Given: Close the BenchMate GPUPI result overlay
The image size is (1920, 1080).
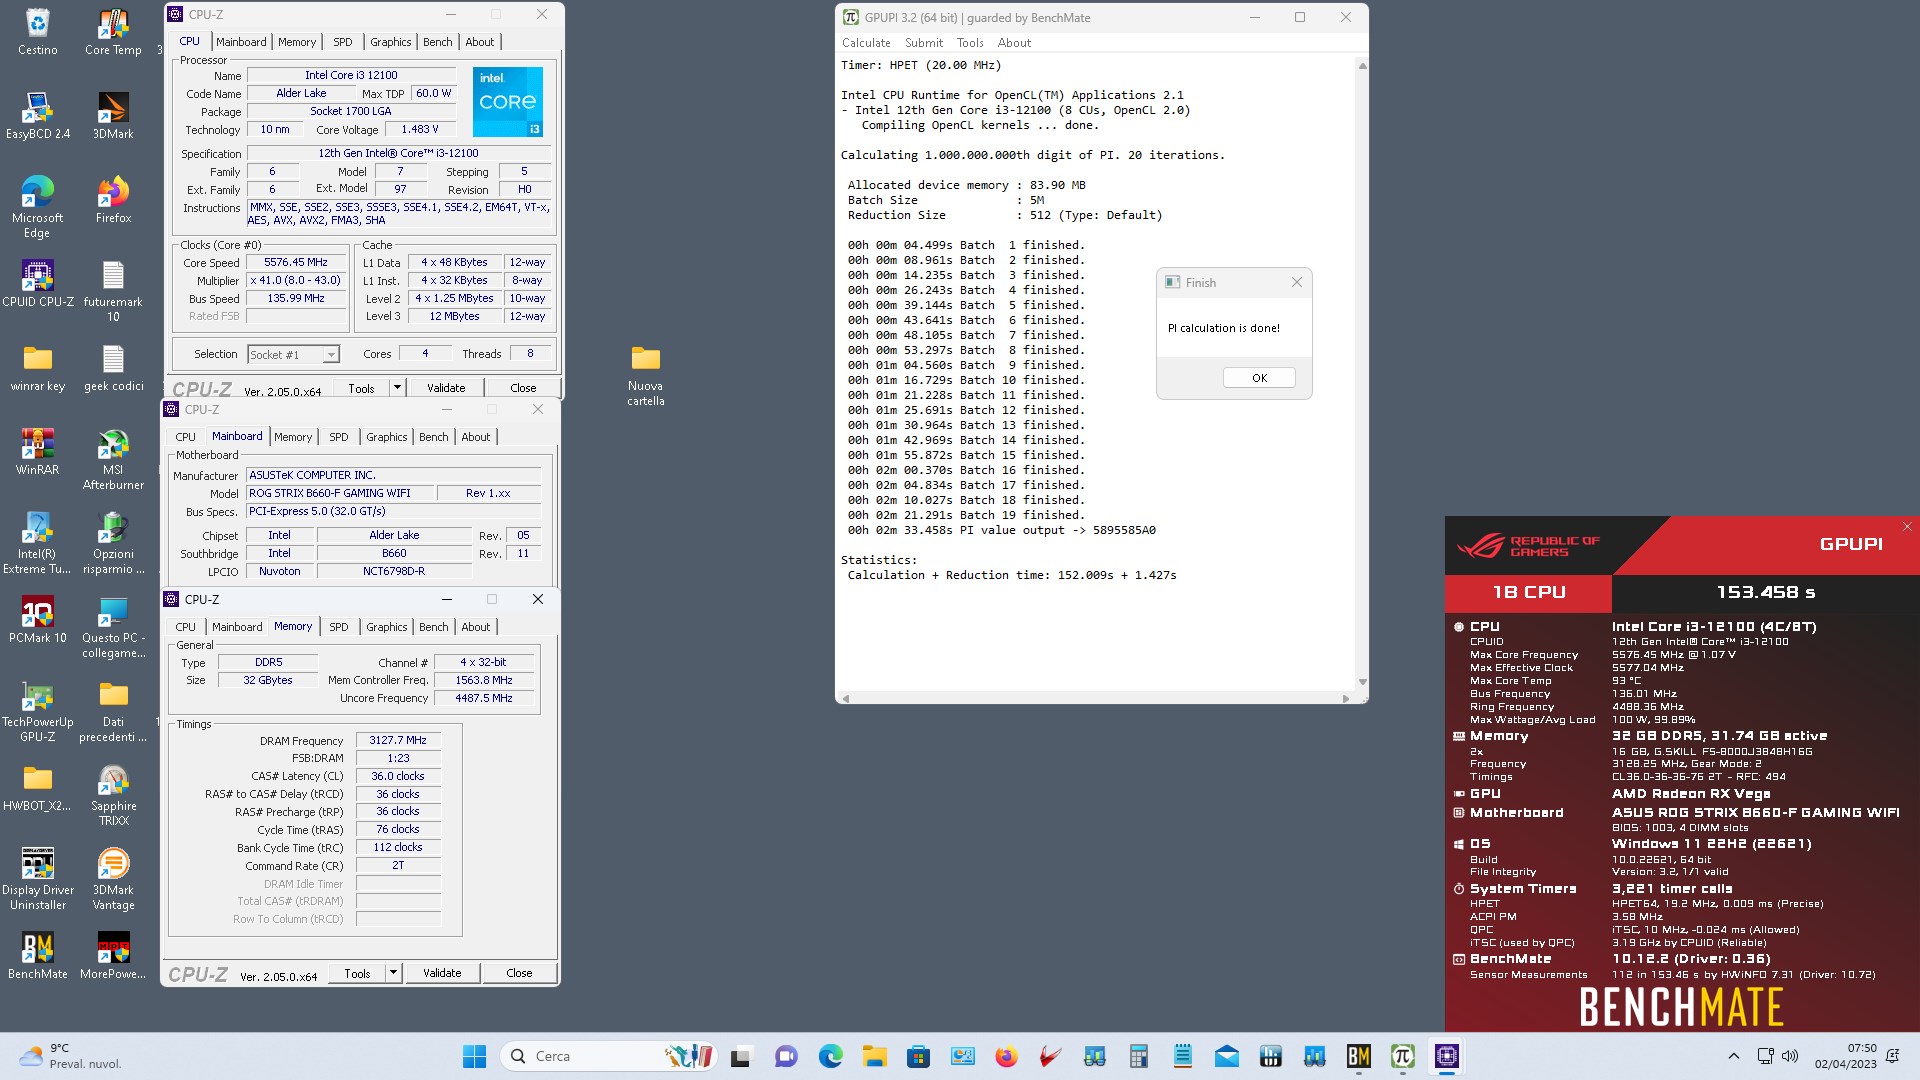Looking at the screenshot, I should pos(1907,526).
